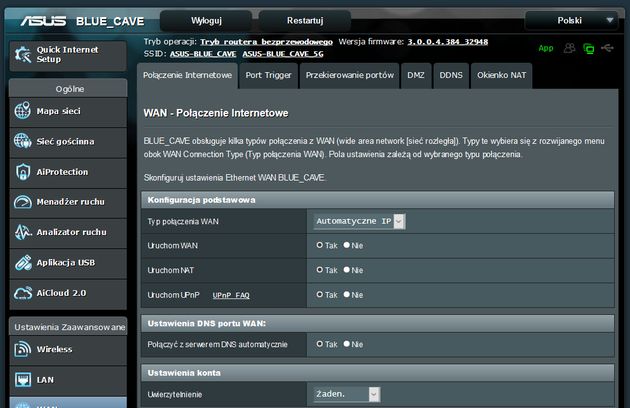Click the green network status icon
The height and width of the screenshot is (408, 630).
589,49
